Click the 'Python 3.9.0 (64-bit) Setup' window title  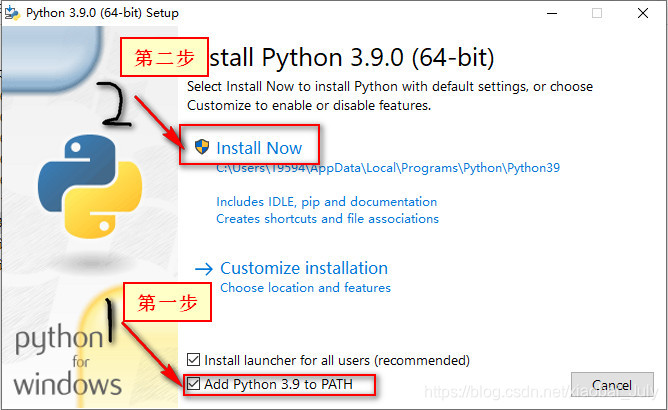tap(102, 13)
